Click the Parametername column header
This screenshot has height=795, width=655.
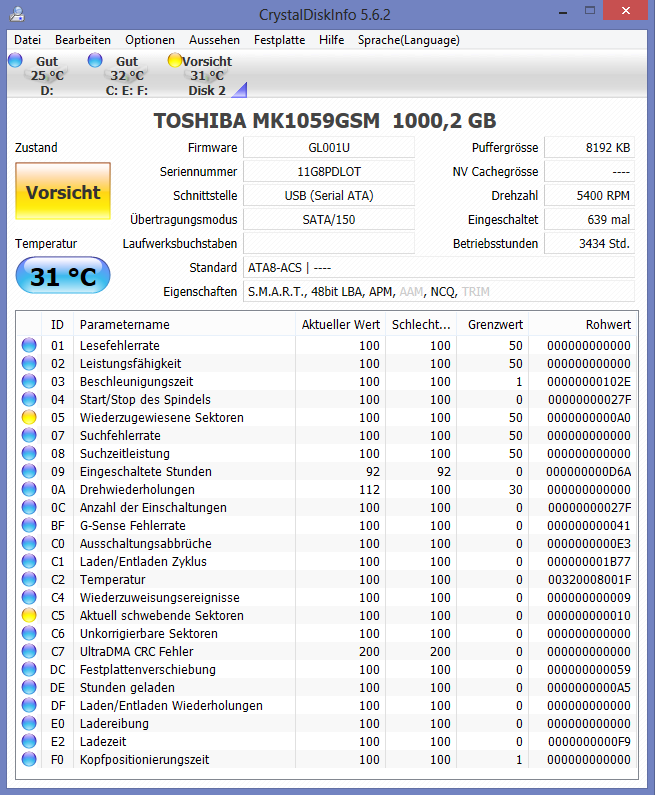click(x=185, y=324)
